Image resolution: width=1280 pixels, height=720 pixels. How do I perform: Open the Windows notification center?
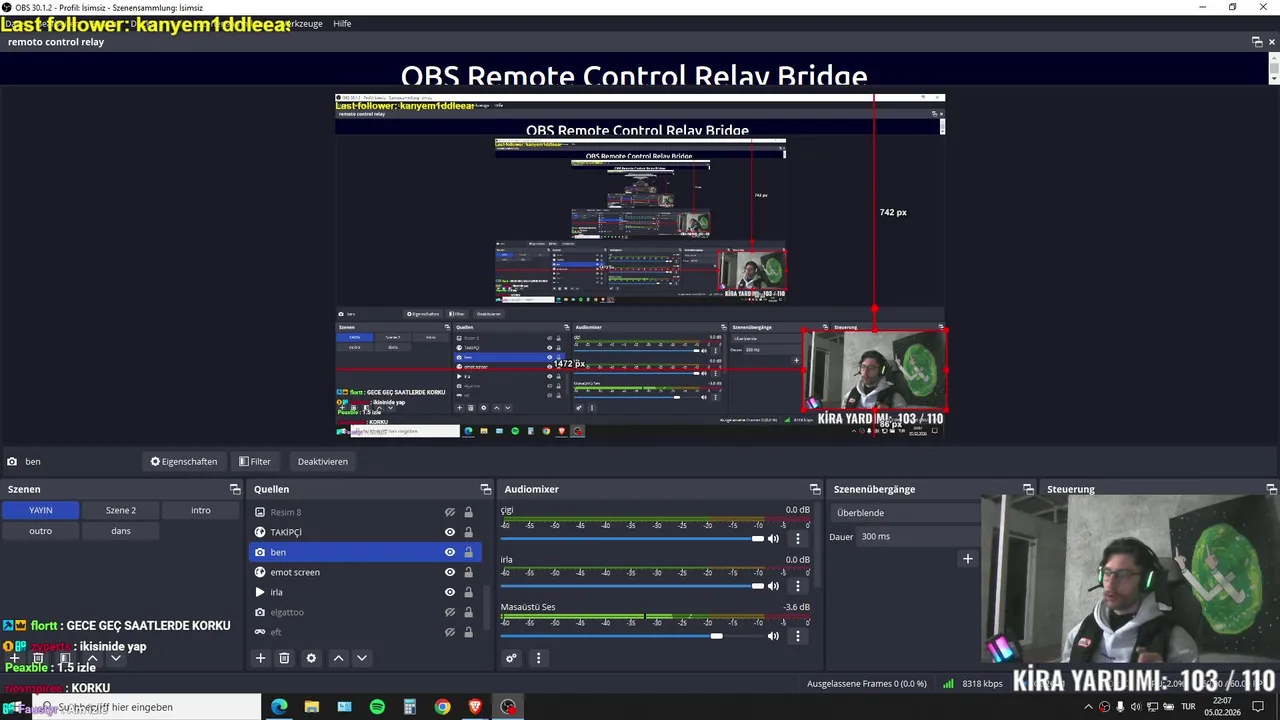coord(1258,707)
